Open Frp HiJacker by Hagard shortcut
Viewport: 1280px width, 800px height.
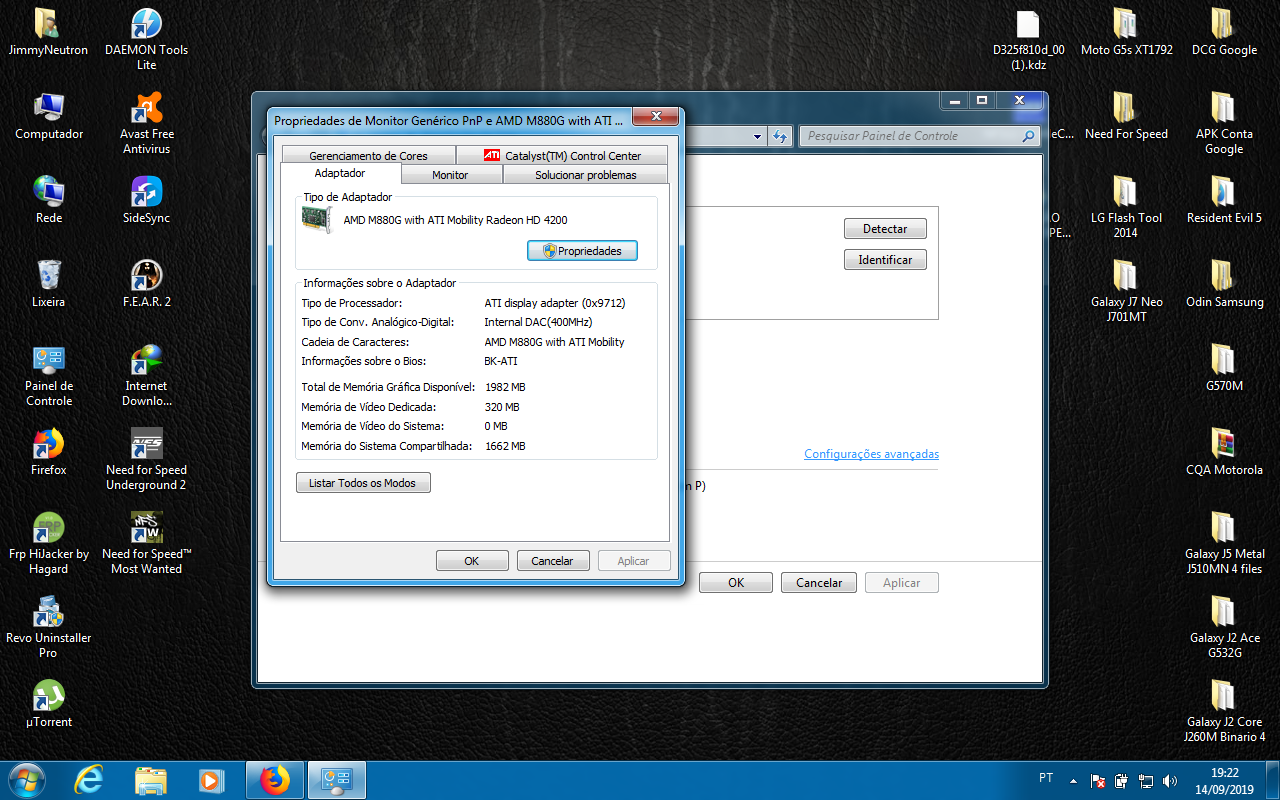click(49, 543)
